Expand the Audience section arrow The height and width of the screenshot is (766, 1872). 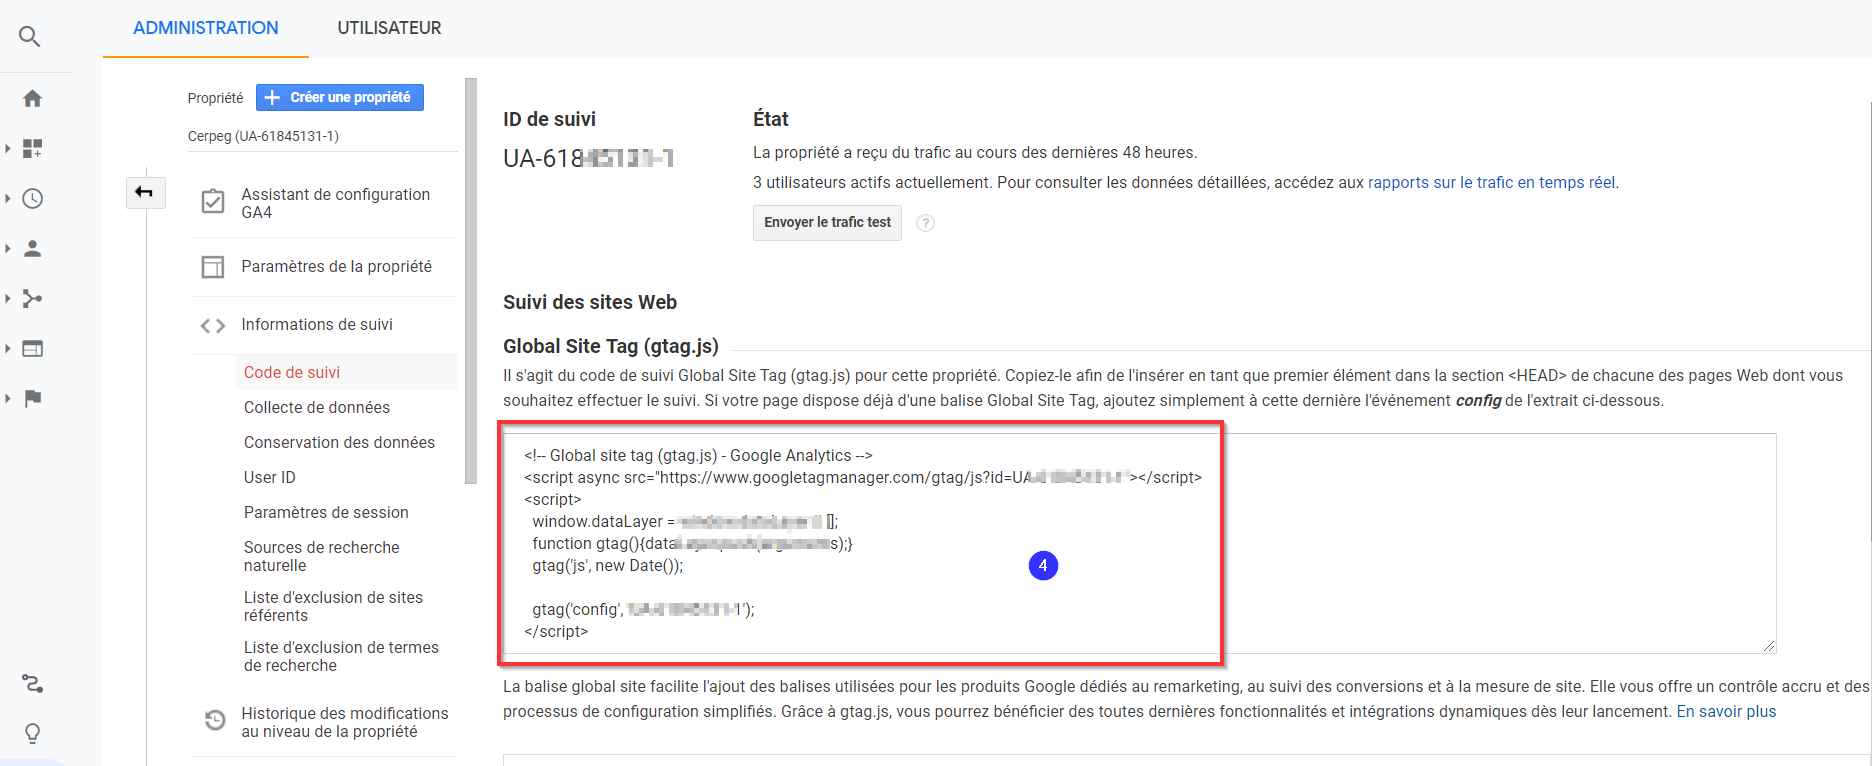point(8,248)
